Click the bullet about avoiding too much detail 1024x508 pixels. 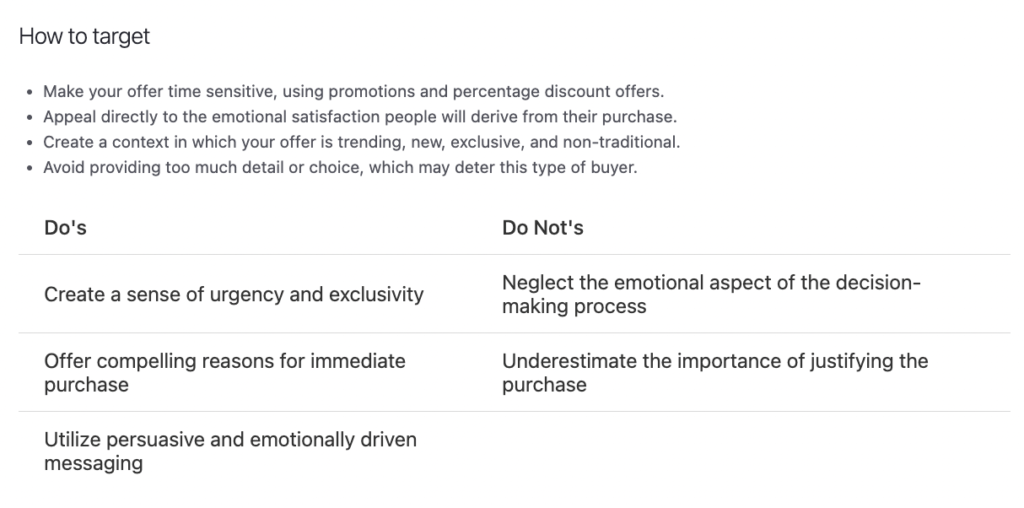(339, 167)
